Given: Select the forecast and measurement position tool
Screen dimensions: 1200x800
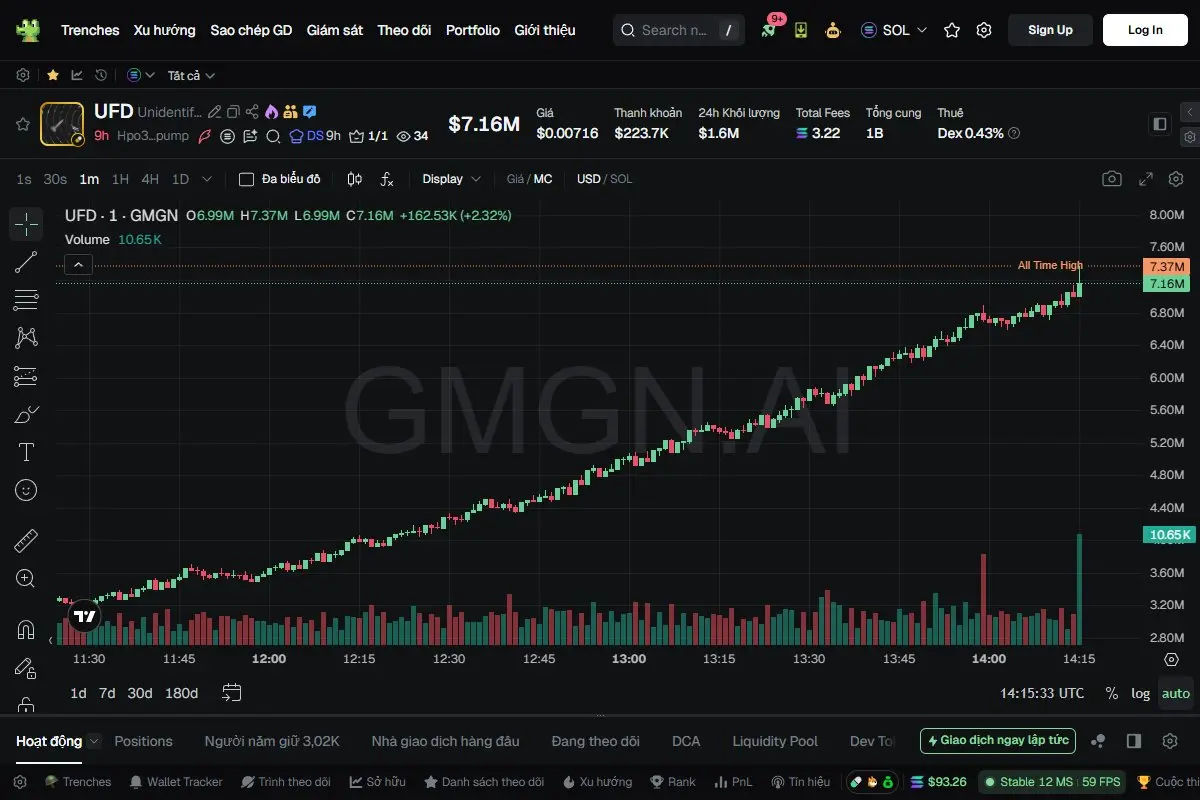Looking at the screenshot, I should 26,376.
